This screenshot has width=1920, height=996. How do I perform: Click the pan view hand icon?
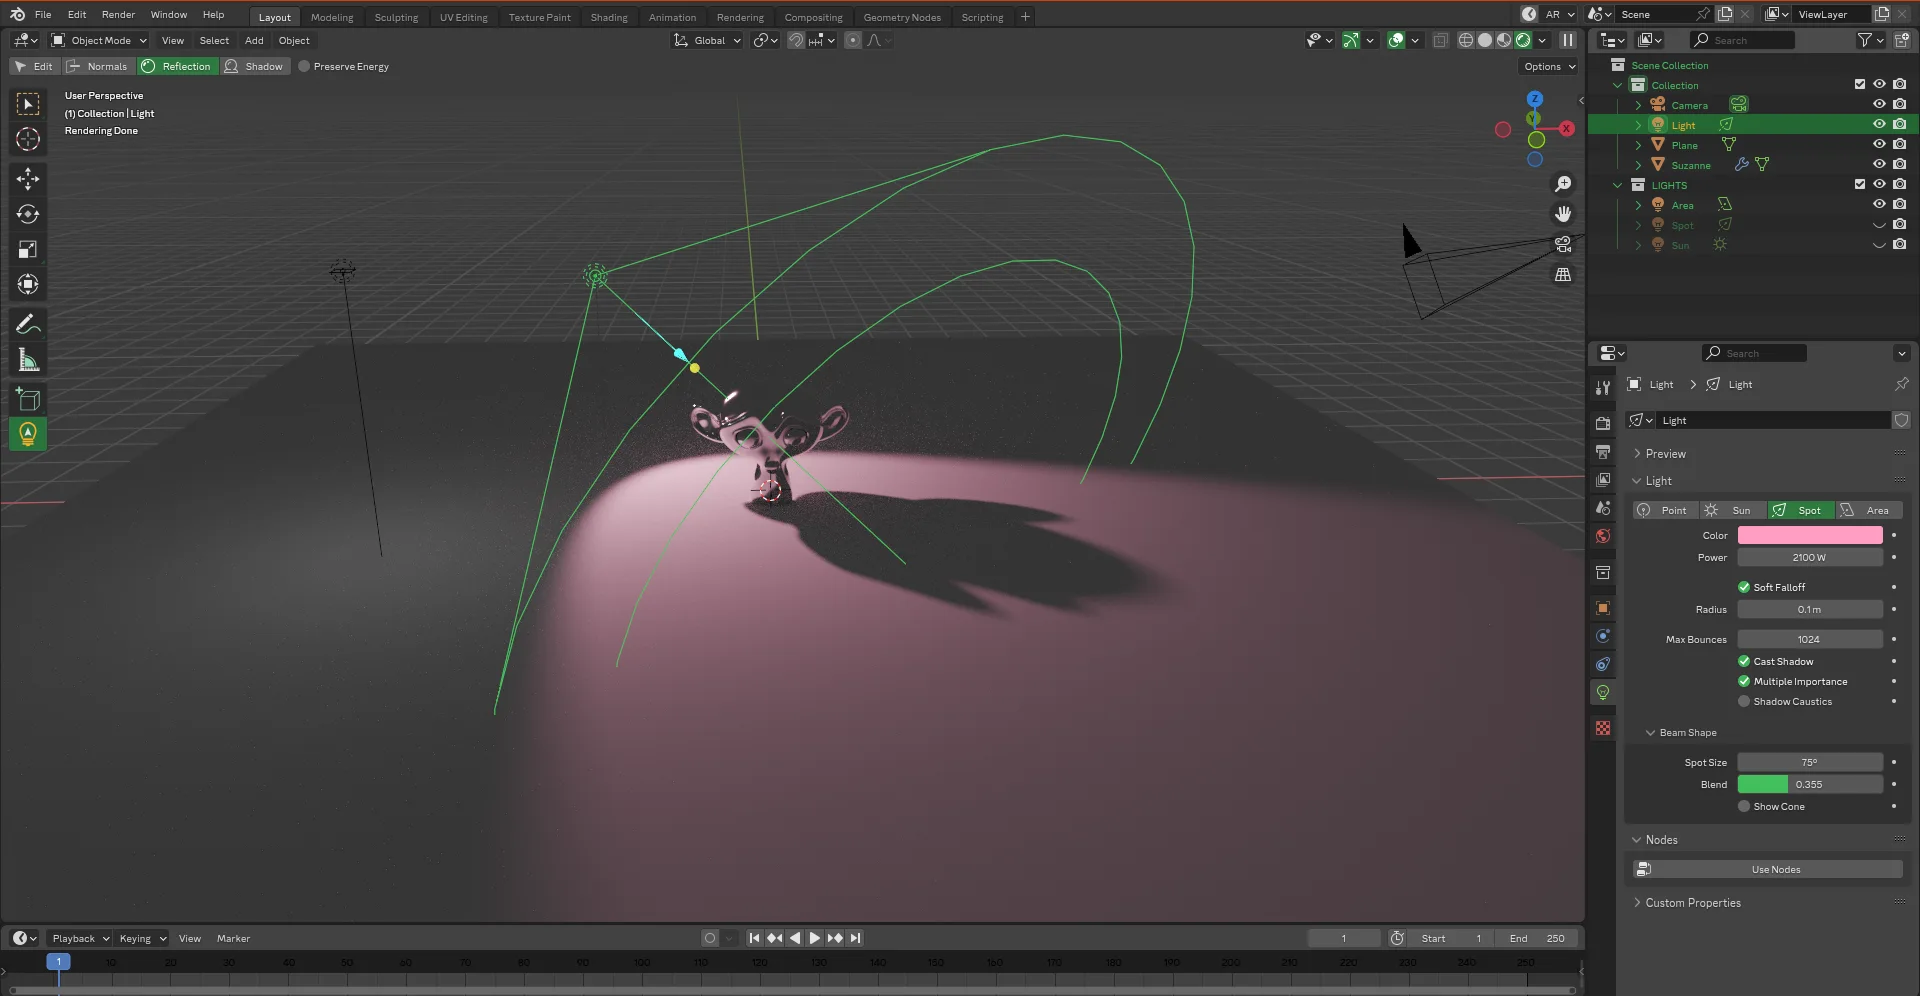click(1563, 214)
